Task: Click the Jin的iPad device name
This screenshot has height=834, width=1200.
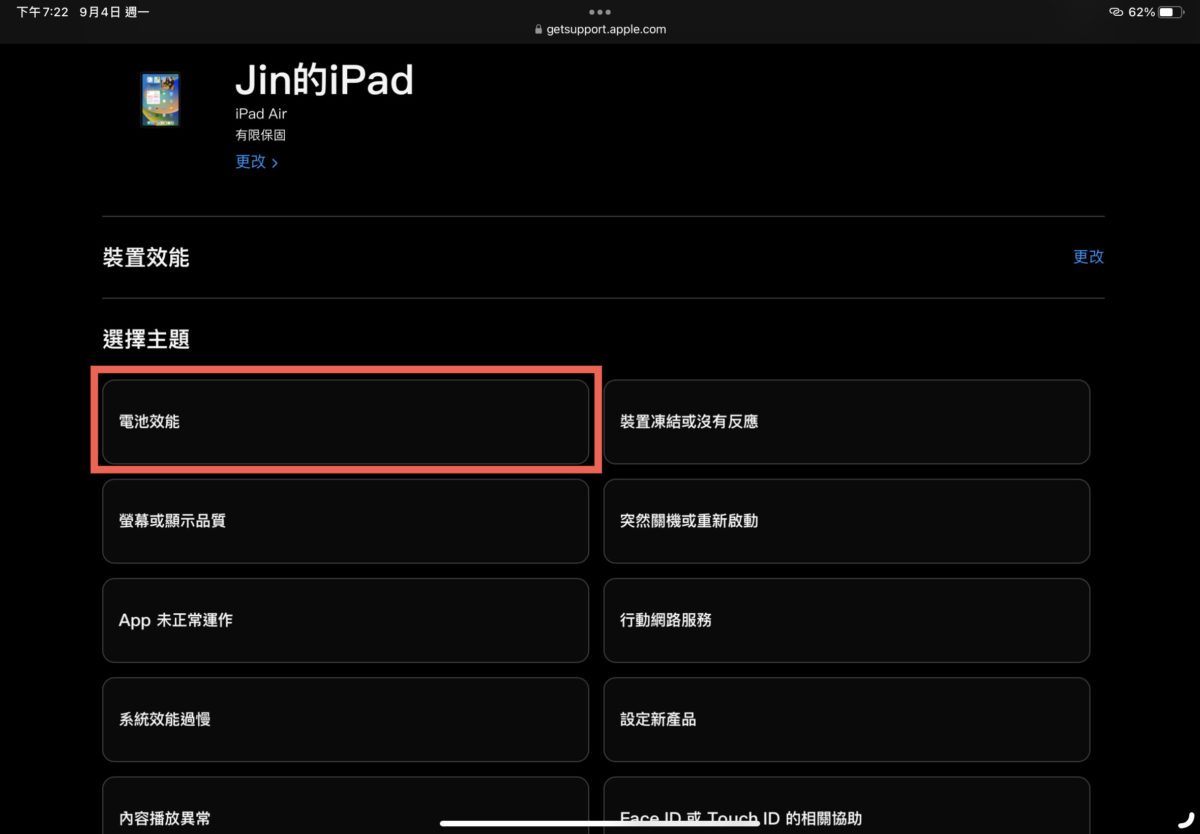Action: pos(324,79)
